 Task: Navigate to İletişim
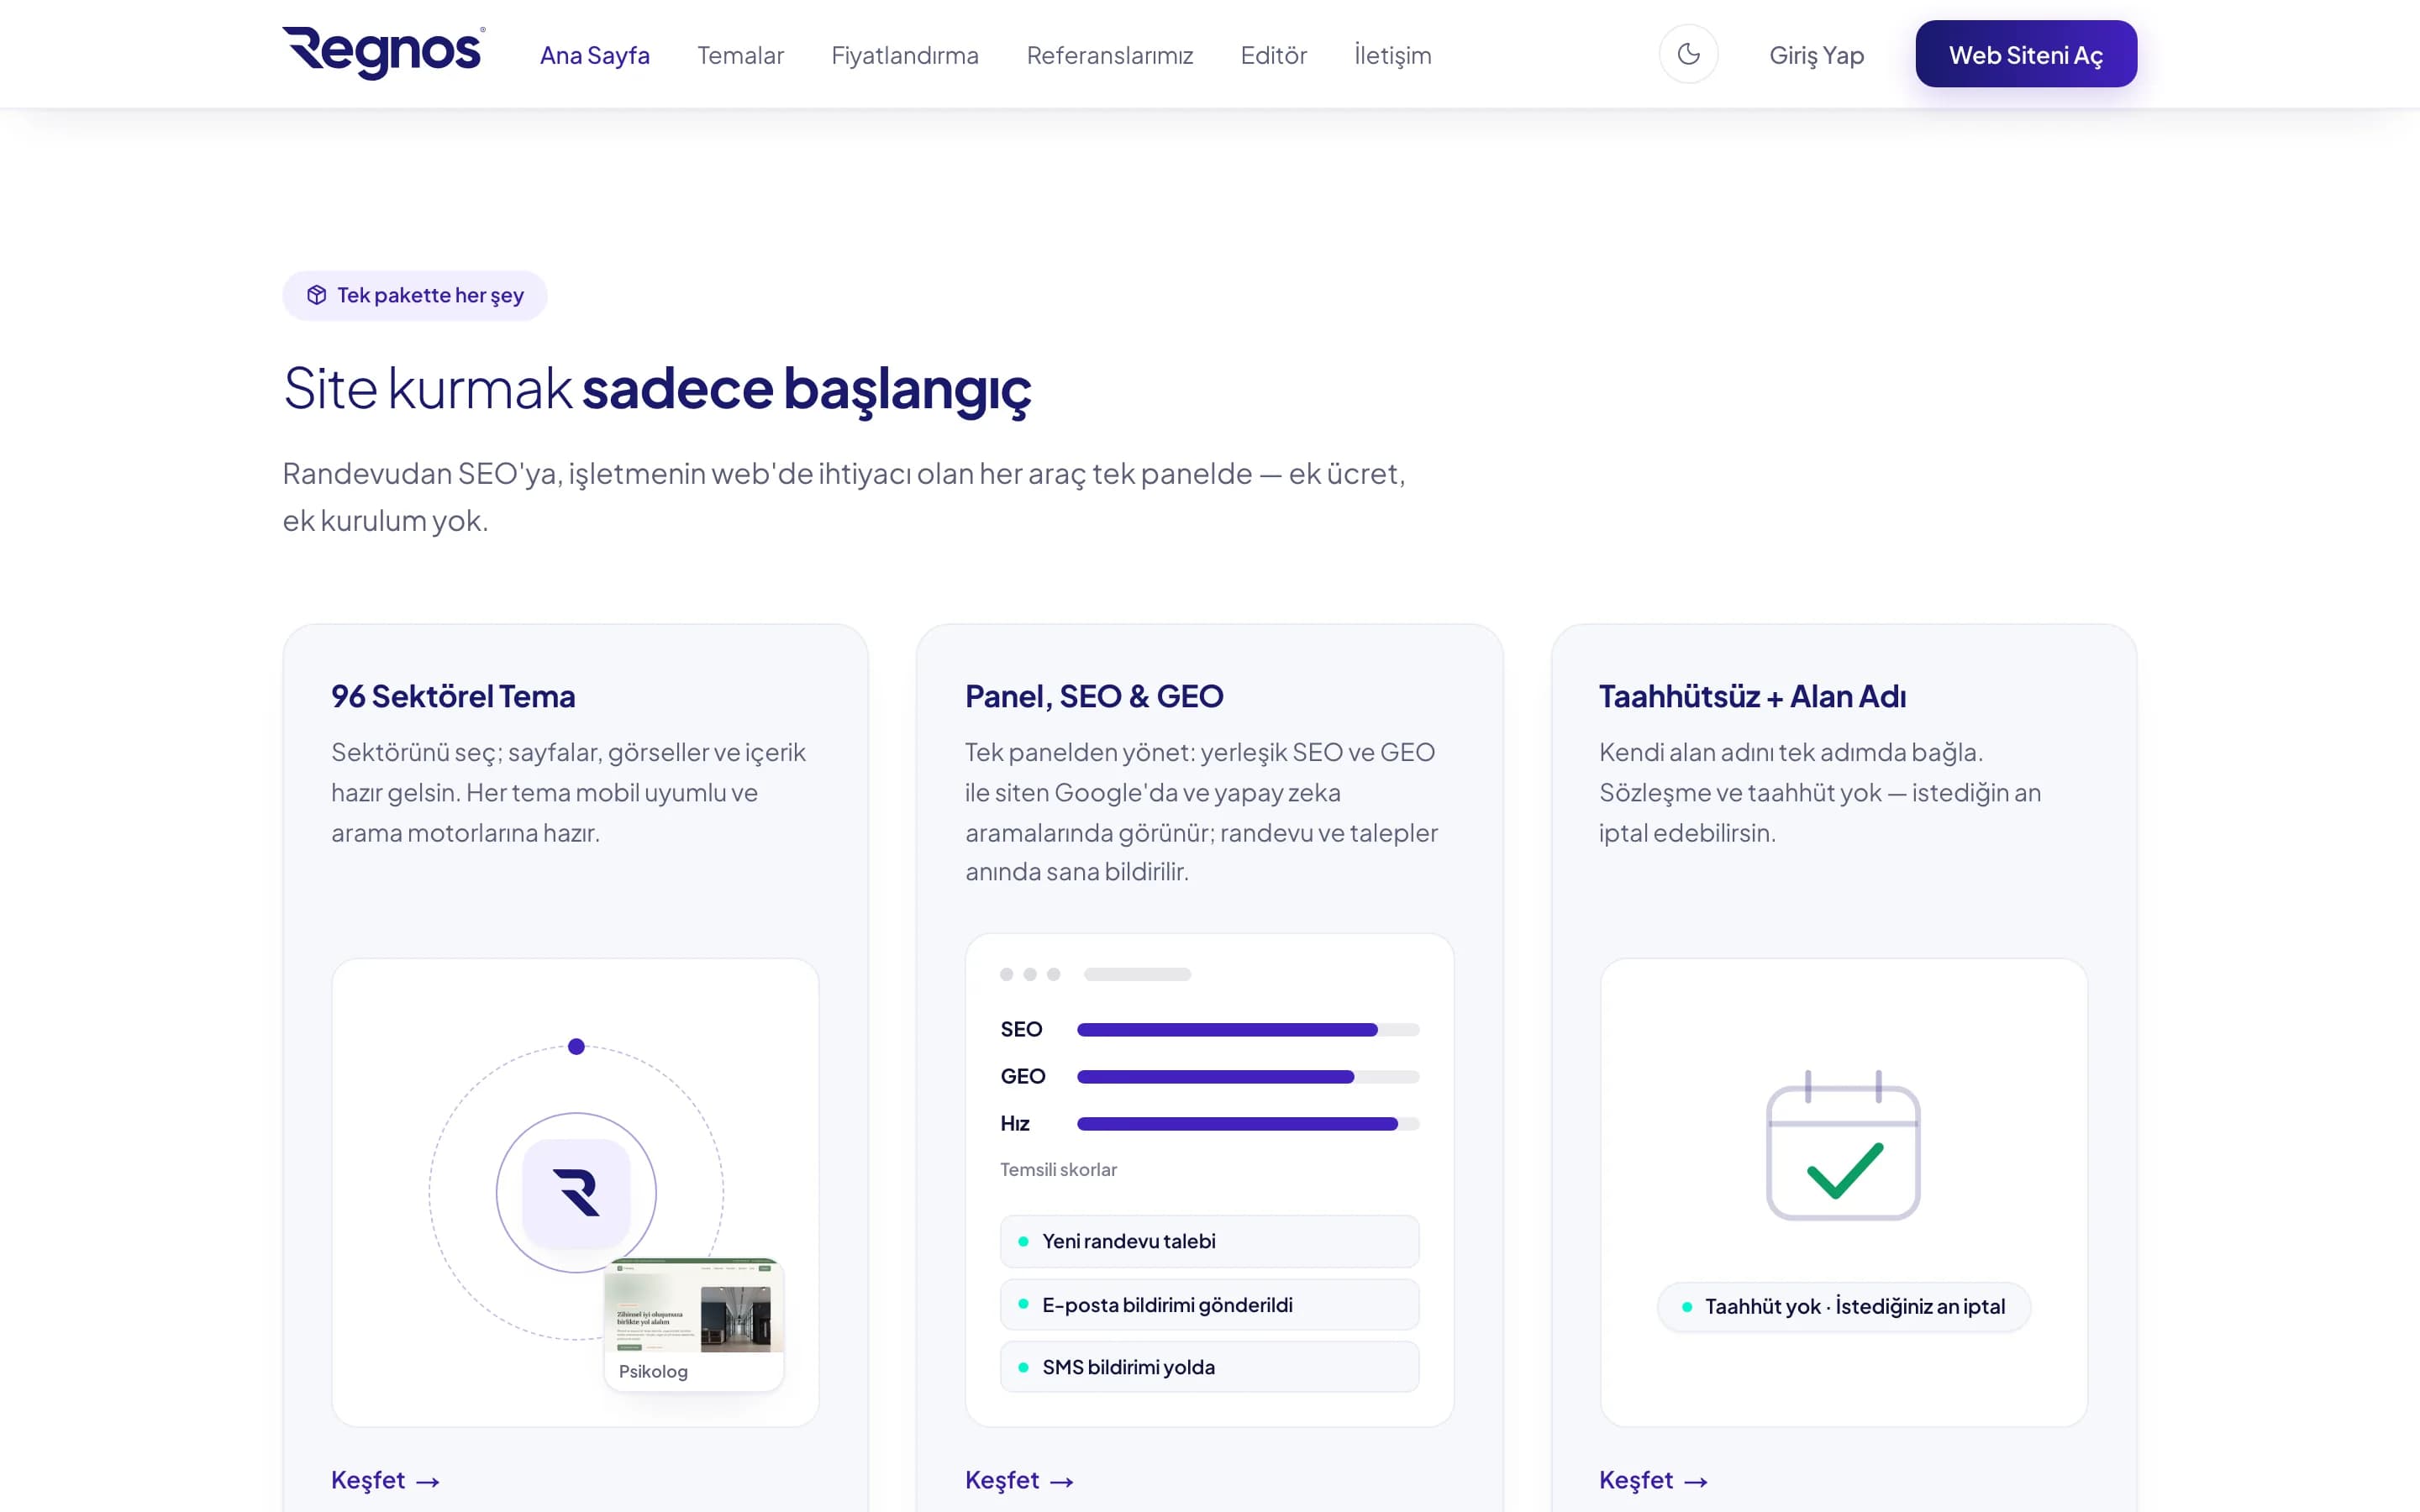(1393, 55)
